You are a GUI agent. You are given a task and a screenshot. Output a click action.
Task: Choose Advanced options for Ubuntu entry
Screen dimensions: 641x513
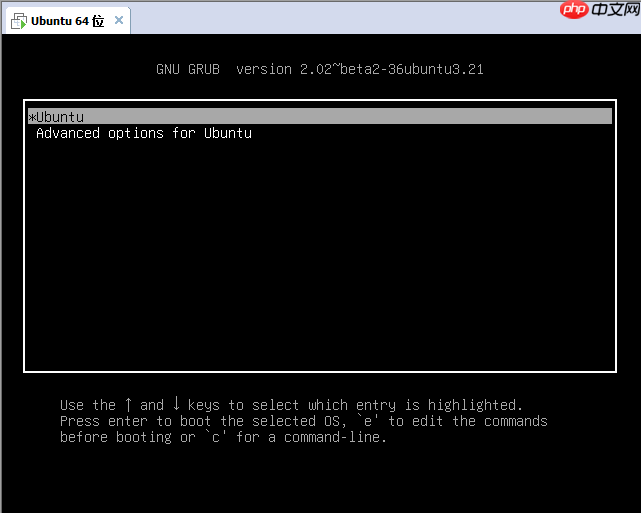pos(144,133)
